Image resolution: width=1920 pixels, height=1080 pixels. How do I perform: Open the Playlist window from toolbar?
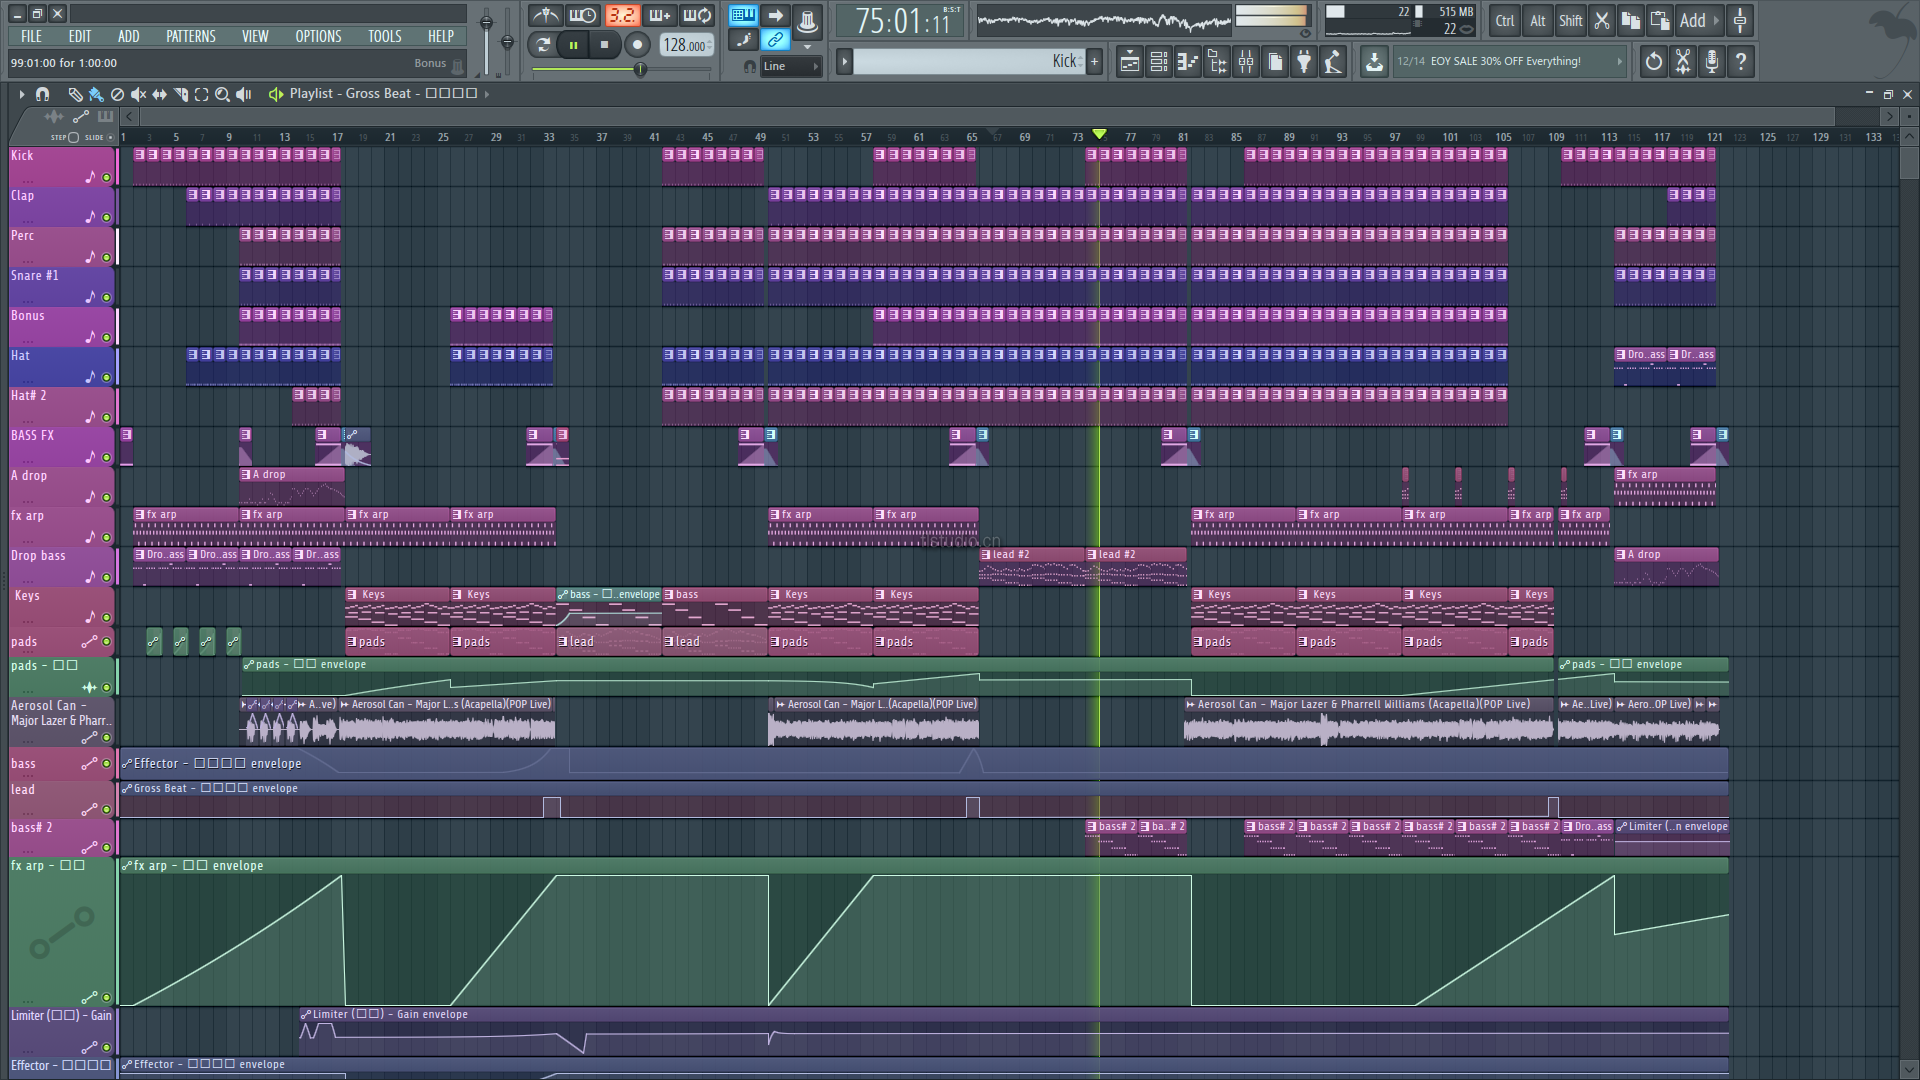click(x=1129, y=62)
